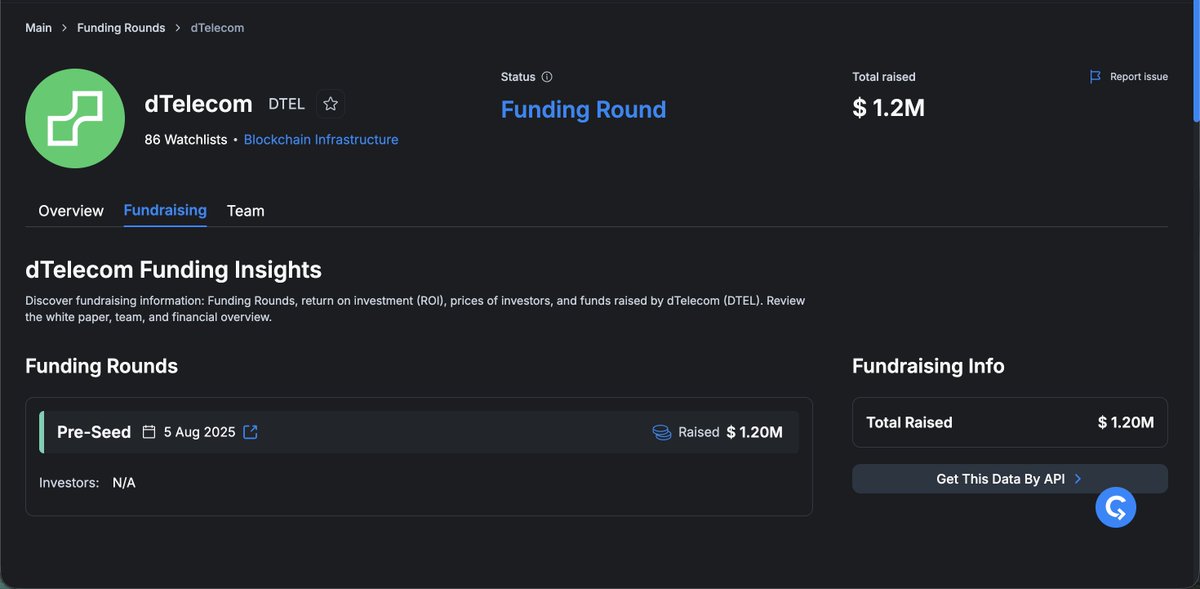Switch to the Overview tab
The width and height of the screenshot is (1200, 589).
tap(70, 210)
